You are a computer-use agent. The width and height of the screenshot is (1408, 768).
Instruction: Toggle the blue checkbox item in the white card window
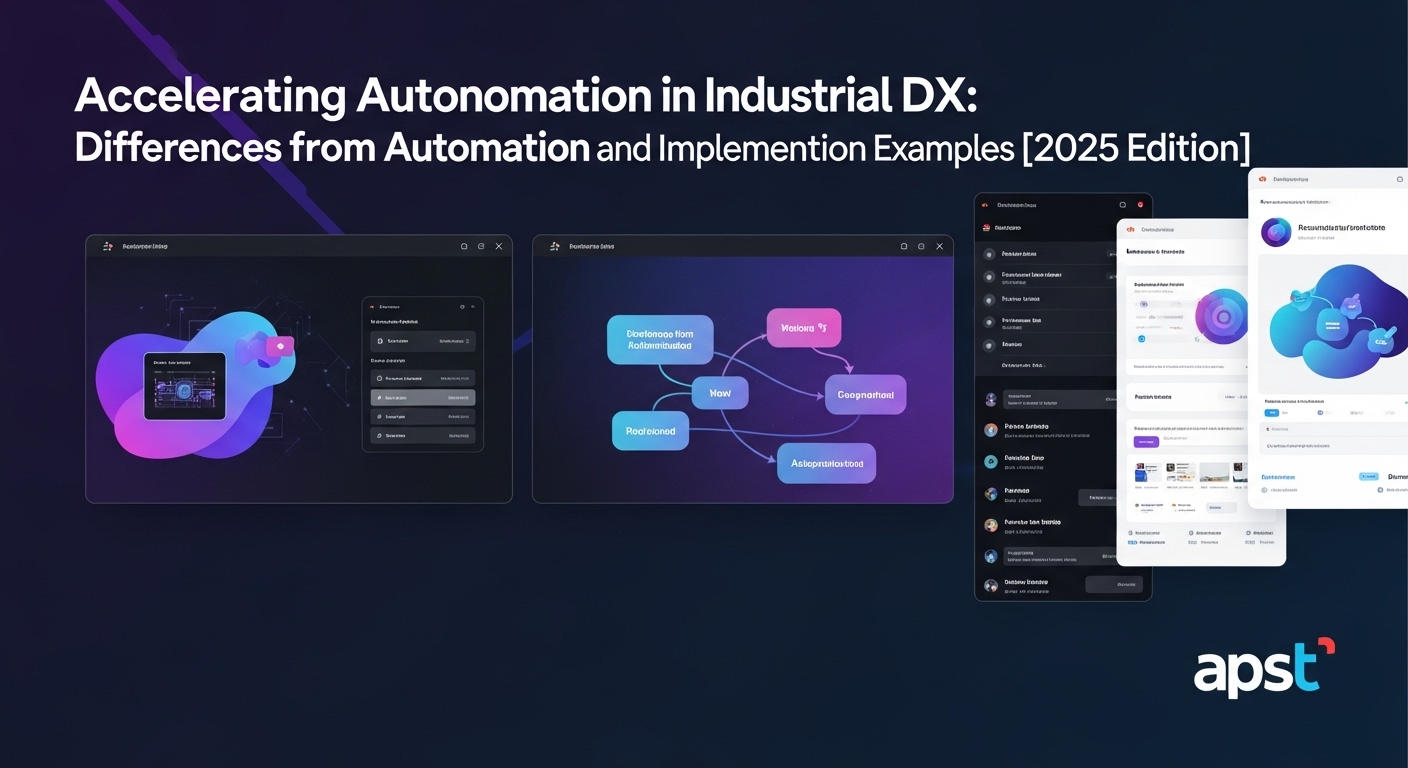[1140, 337]
